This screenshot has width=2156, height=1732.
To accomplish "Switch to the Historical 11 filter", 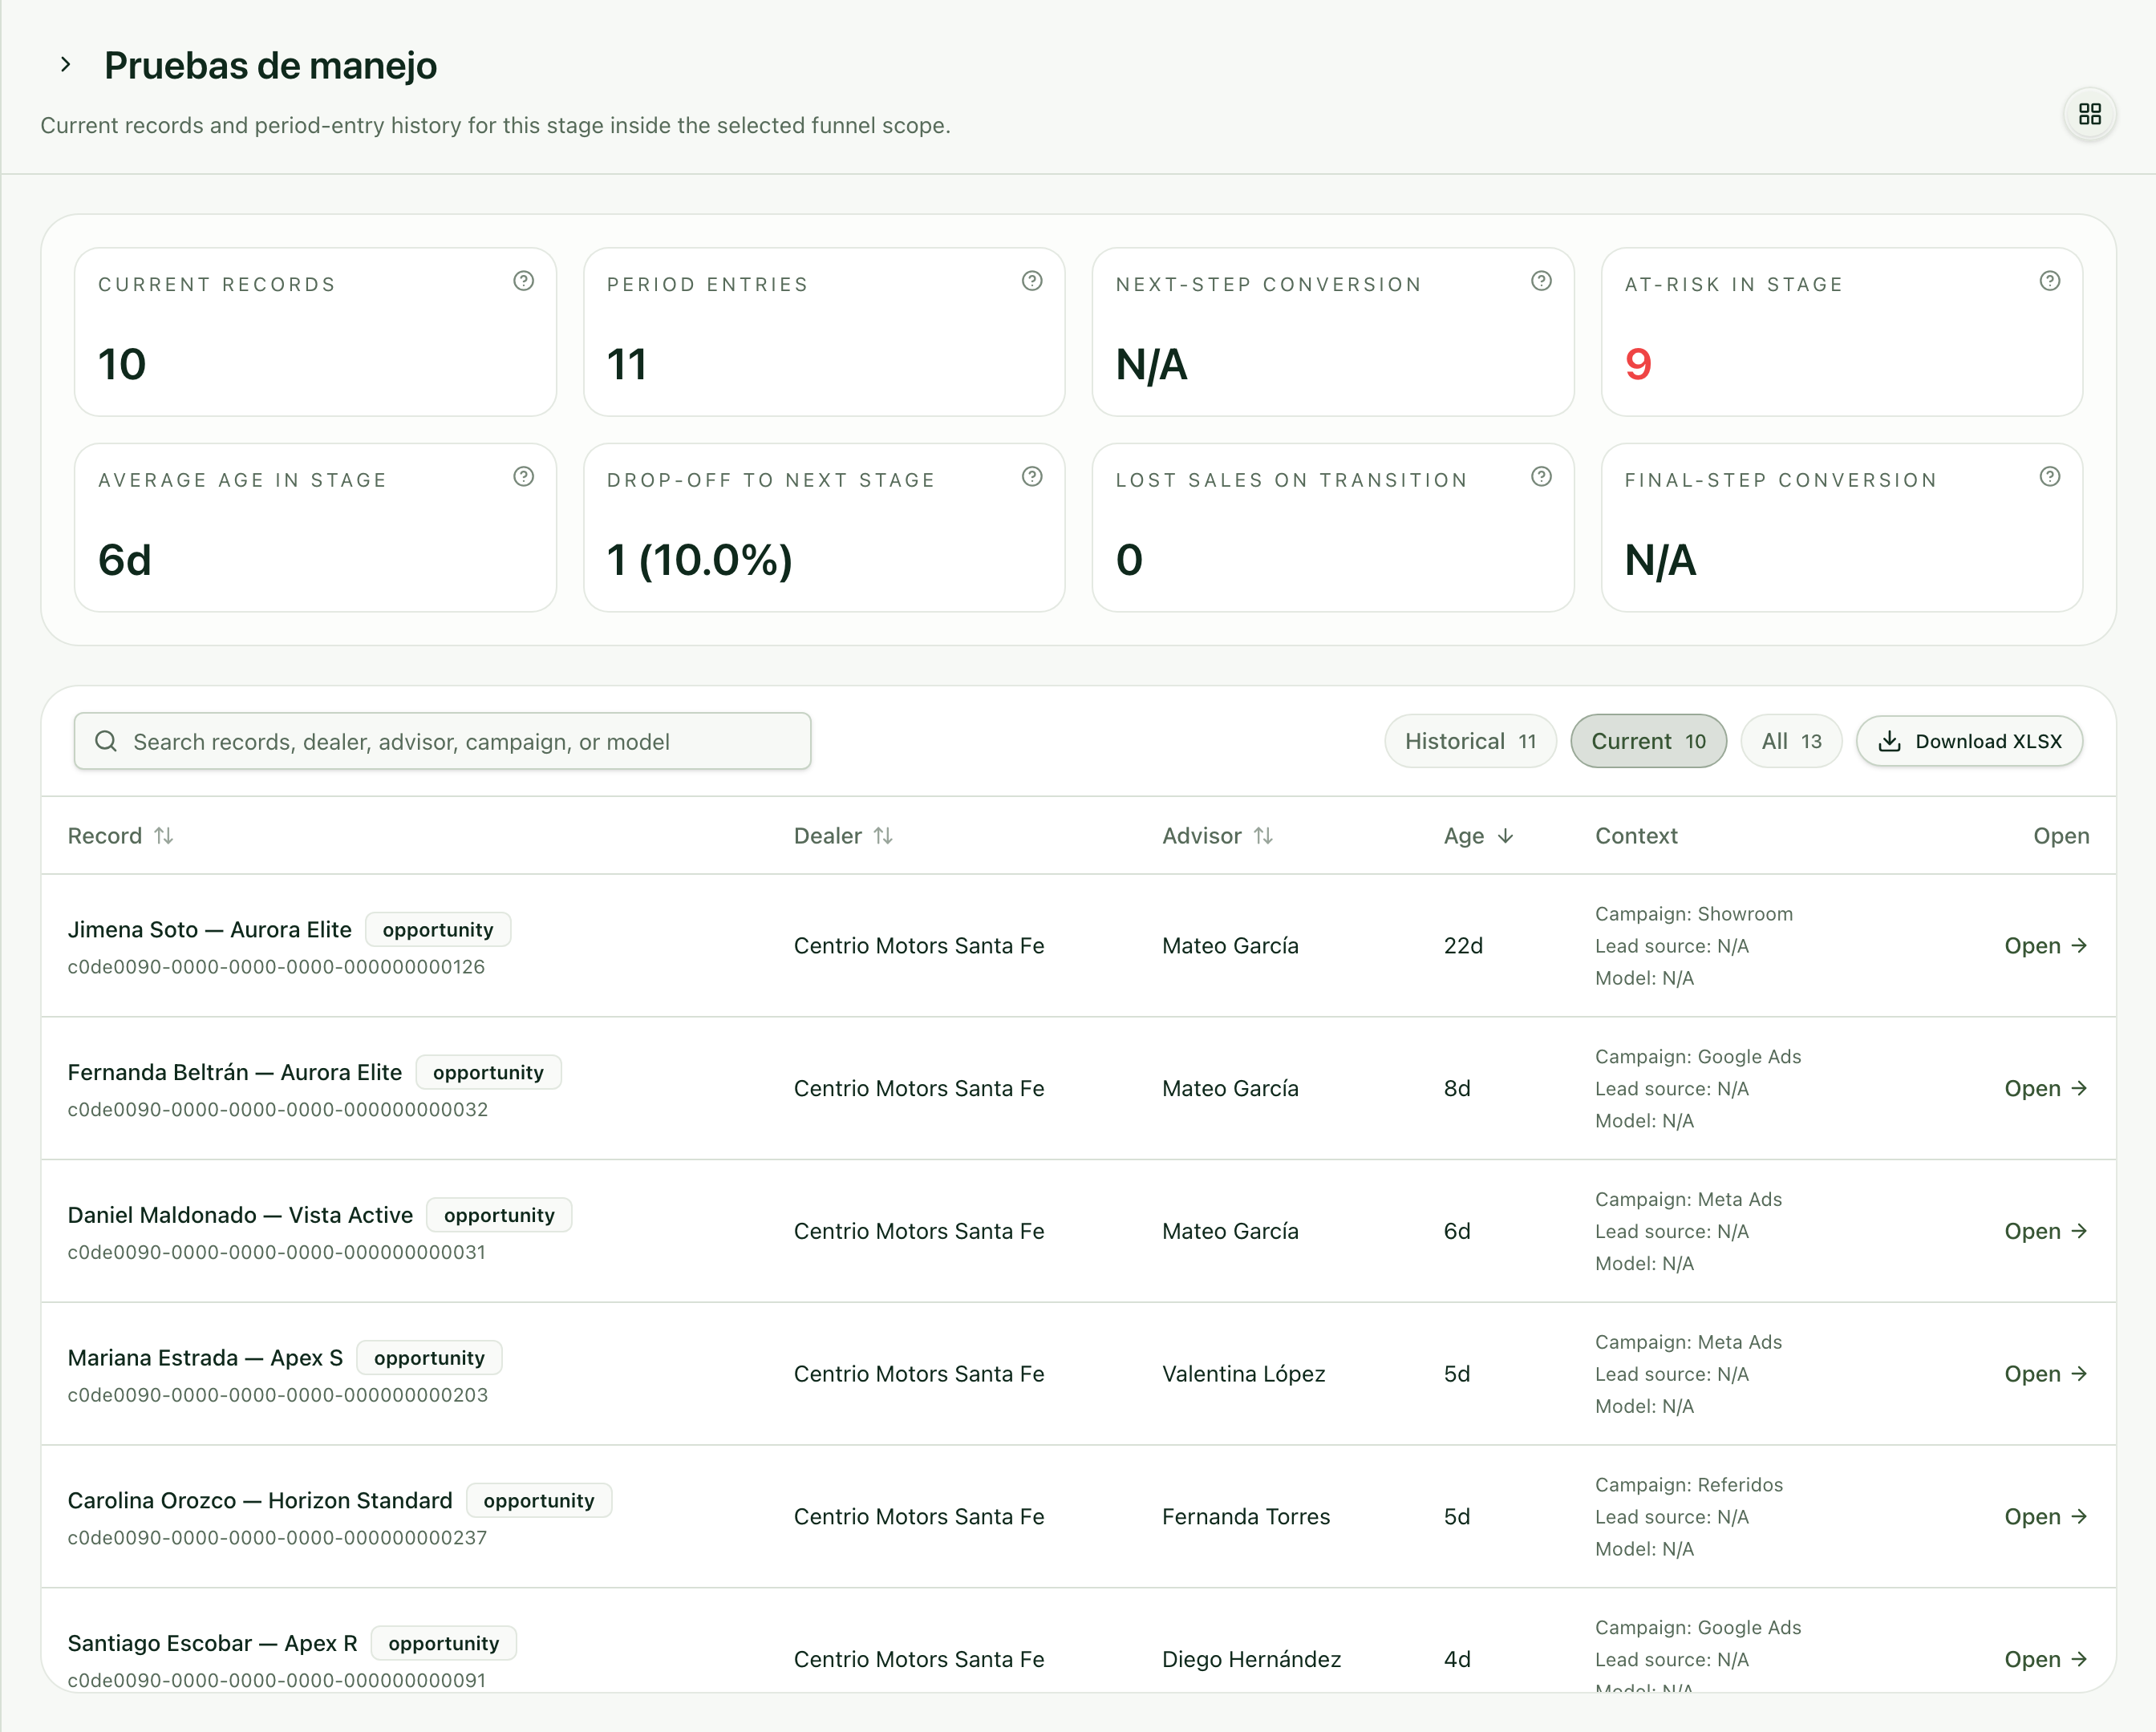I will [x=1470, y=741].
